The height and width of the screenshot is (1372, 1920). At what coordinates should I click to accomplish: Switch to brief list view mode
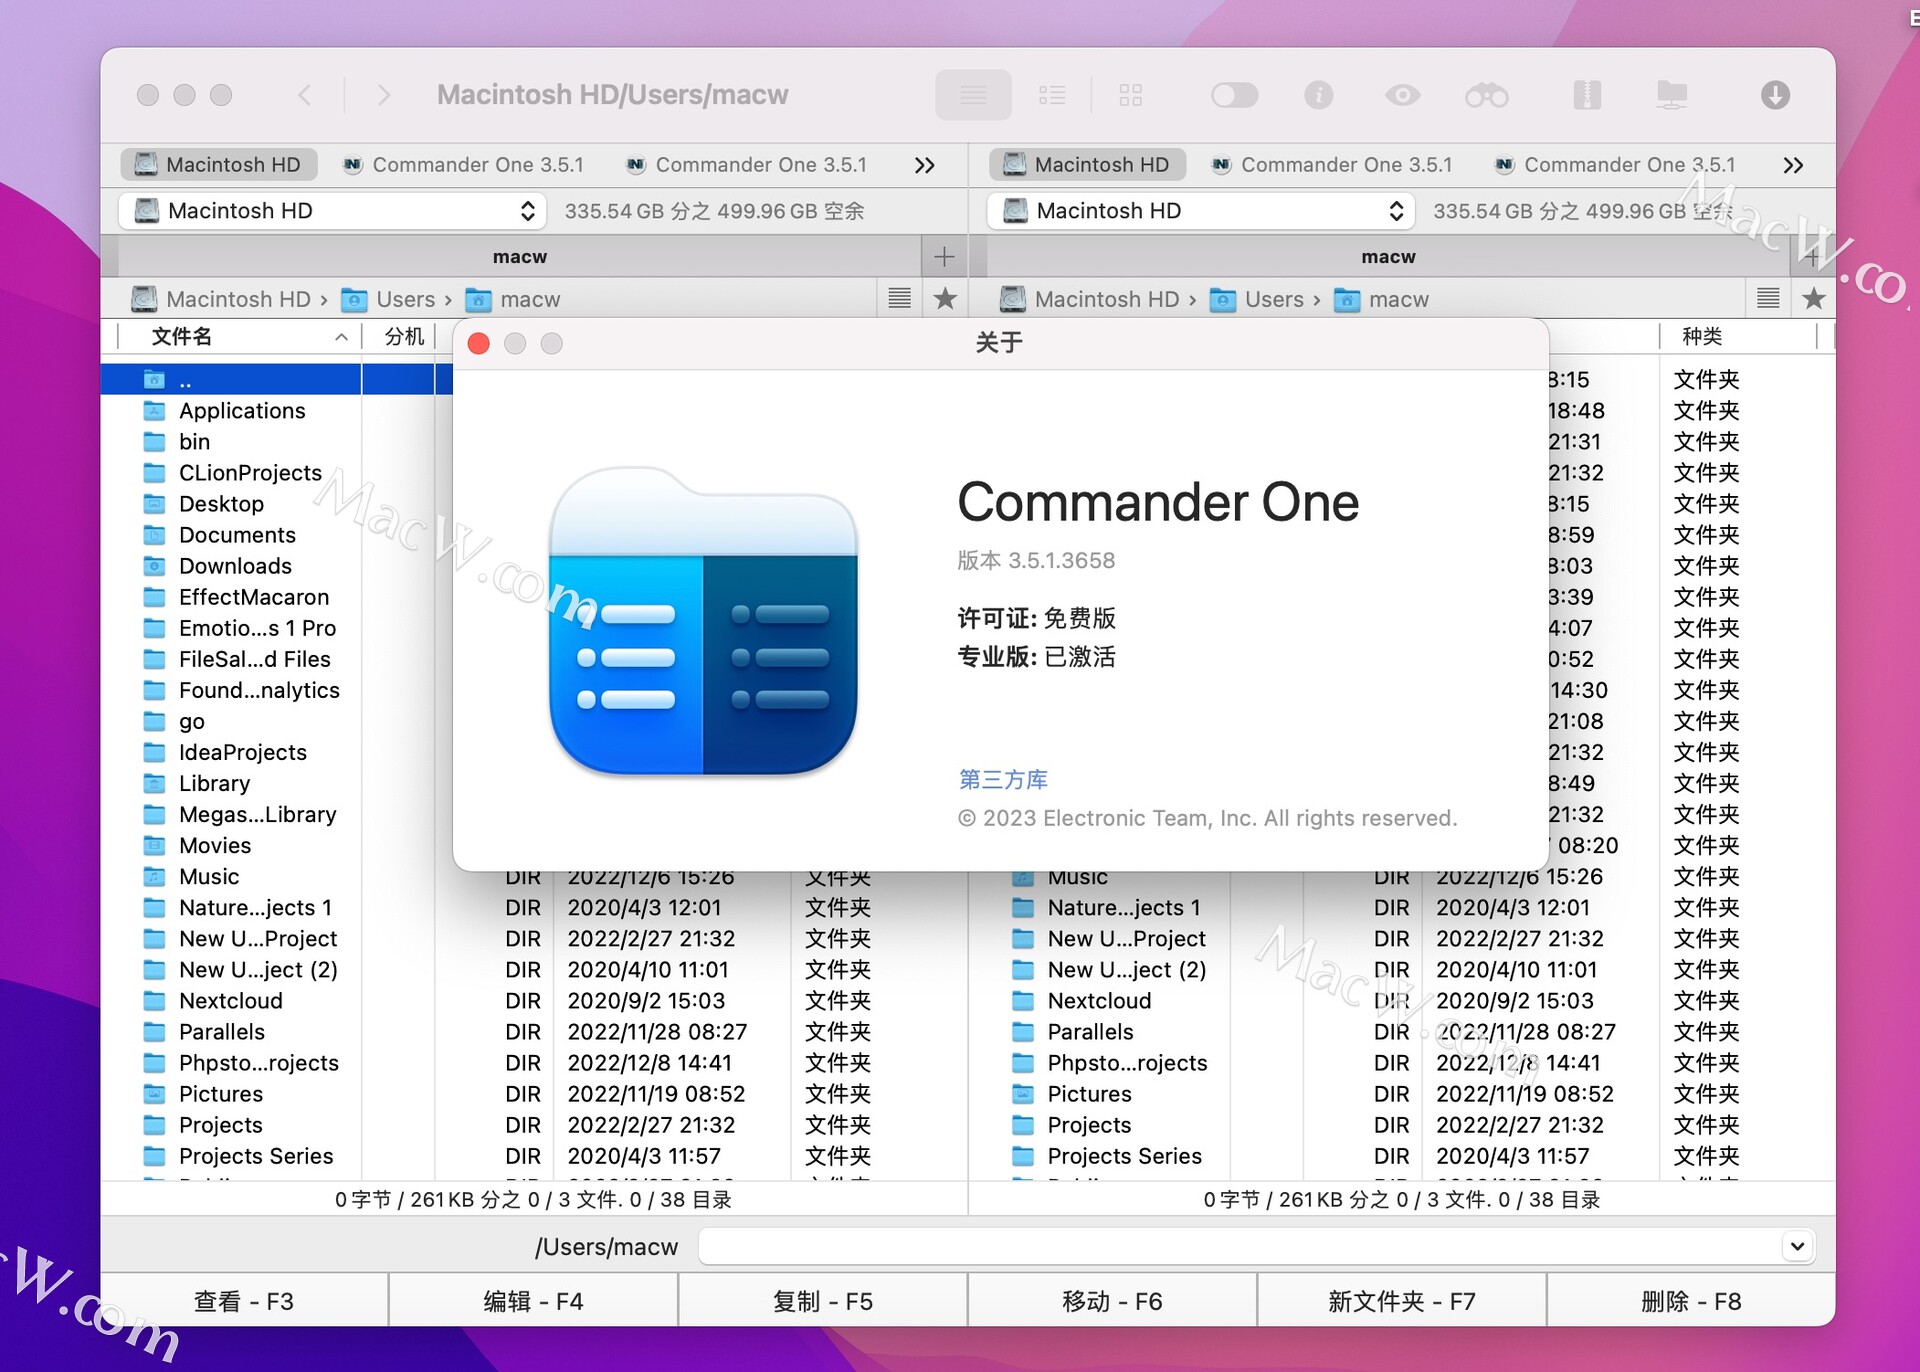click(1052, 95)
